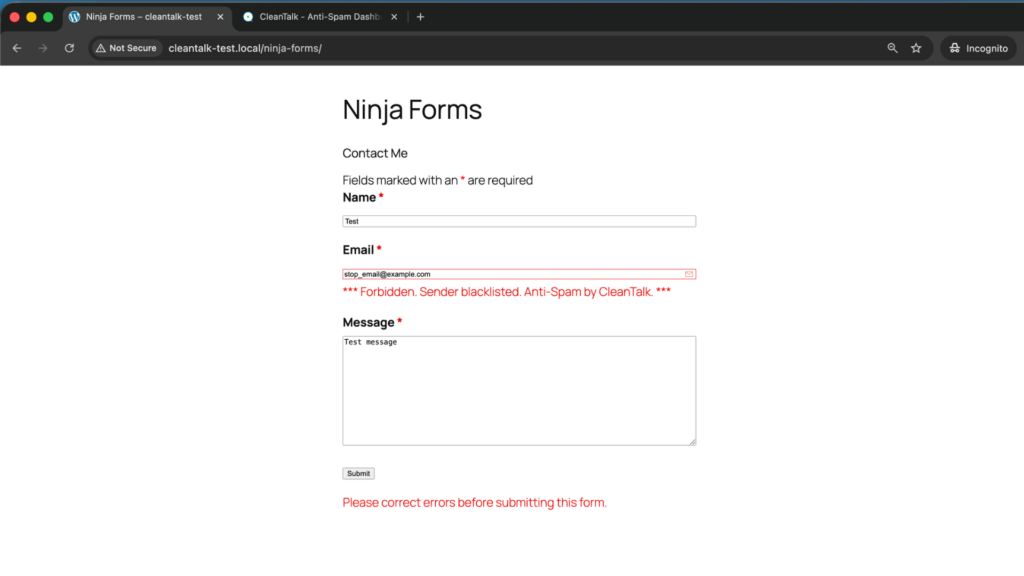The height and width of the screenshot is (576, 1024).
Task: Close the CleanTalk Anti-Spam Dashboard tab
Action: 394,17
